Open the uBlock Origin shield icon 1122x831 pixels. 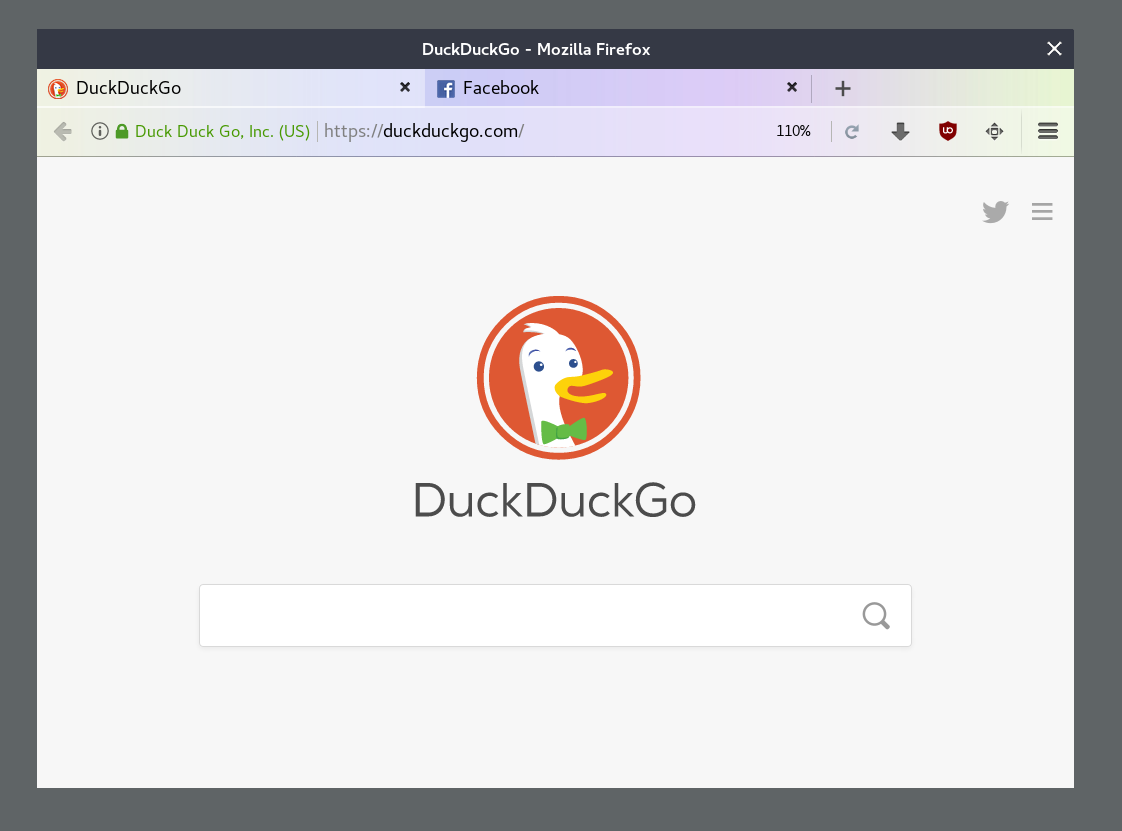tap(947, 131)
